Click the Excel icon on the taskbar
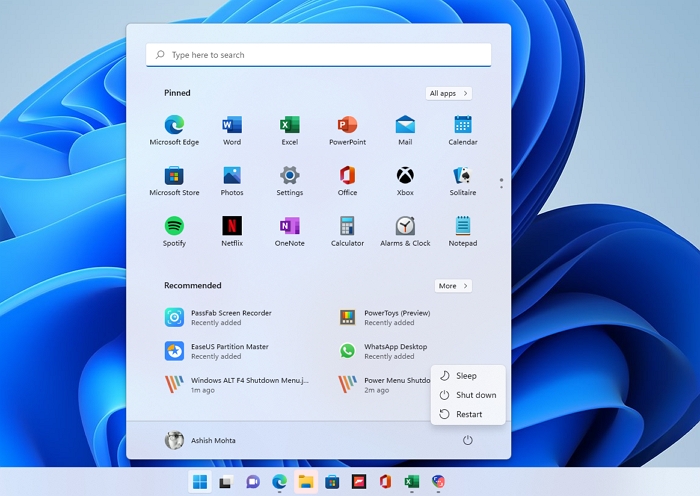 click(412, 482)
